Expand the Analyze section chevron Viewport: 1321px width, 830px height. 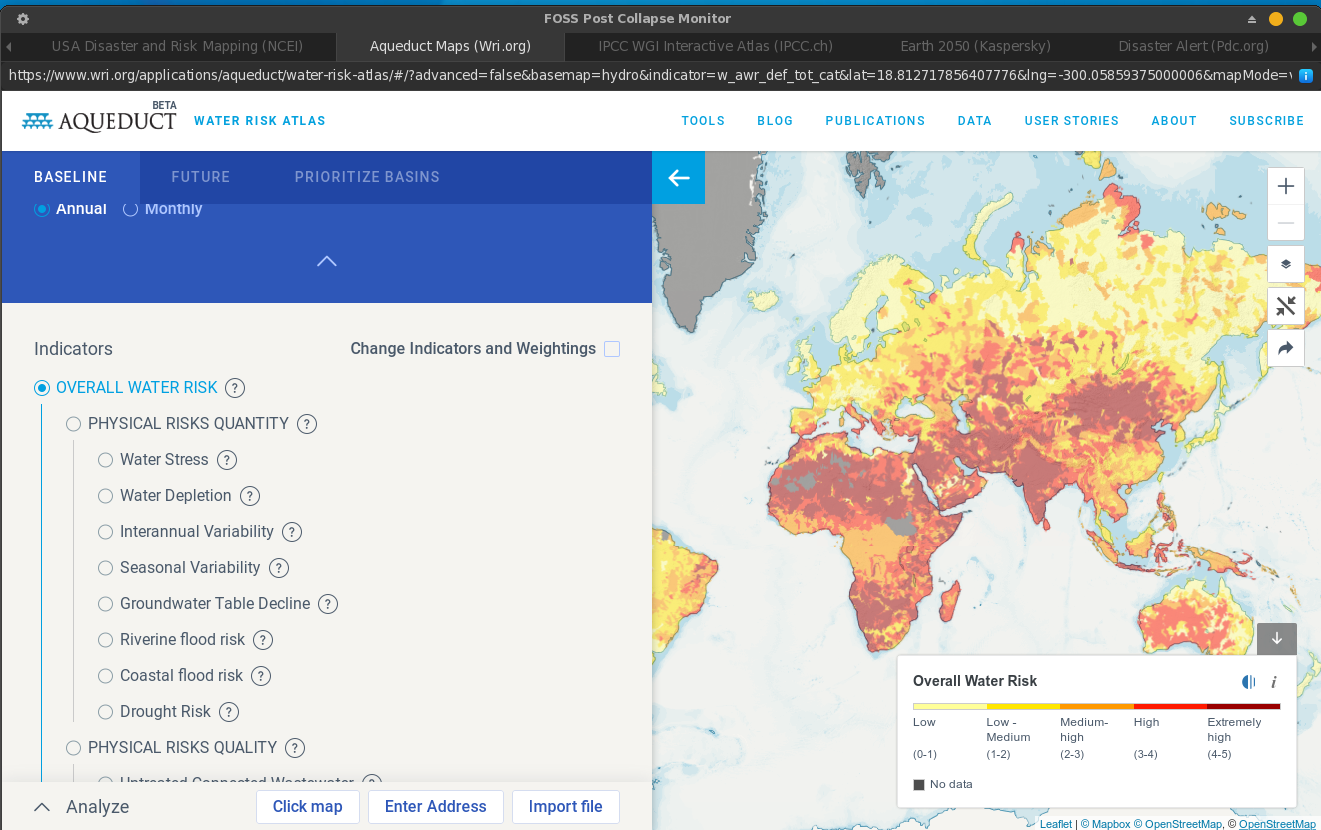click(x=42, y=807)
